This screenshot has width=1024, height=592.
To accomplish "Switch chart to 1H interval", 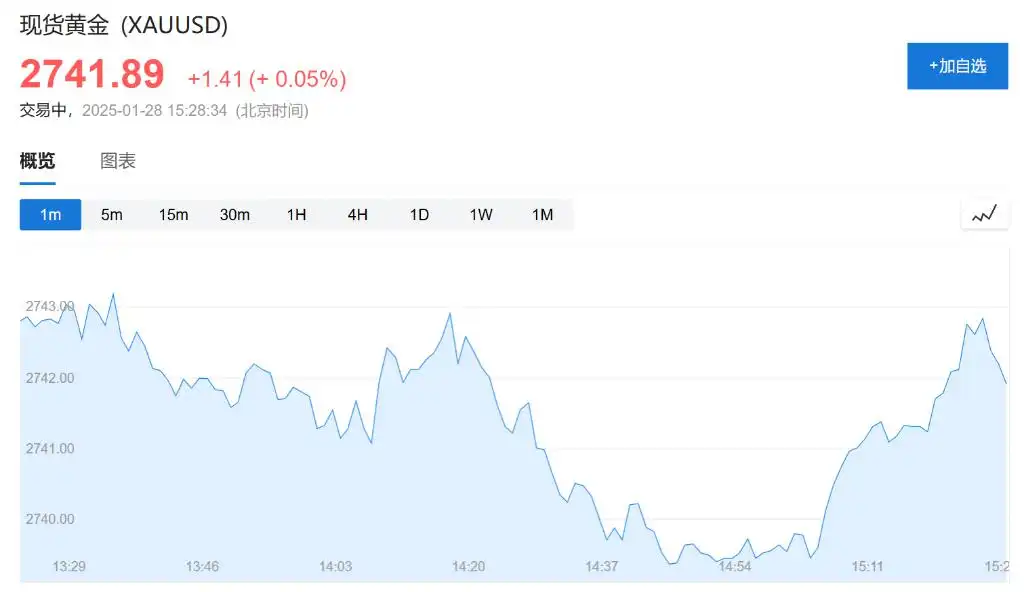I will pyautogui.click(x=296, y=214).
